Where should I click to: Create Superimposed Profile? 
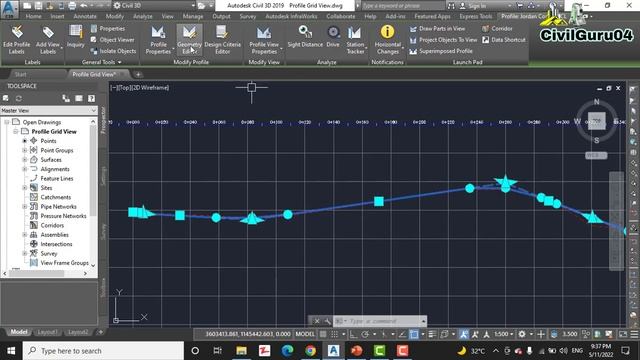pyautogui.click(x=441, y=51)
